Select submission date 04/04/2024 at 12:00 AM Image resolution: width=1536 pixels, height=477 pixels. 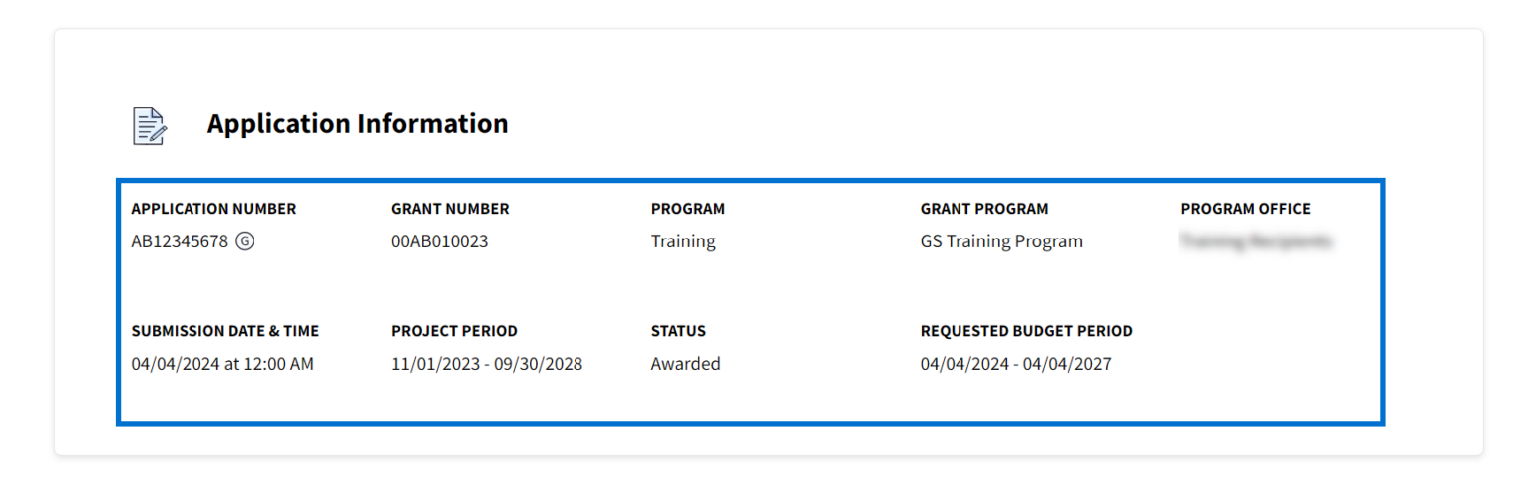222,364
